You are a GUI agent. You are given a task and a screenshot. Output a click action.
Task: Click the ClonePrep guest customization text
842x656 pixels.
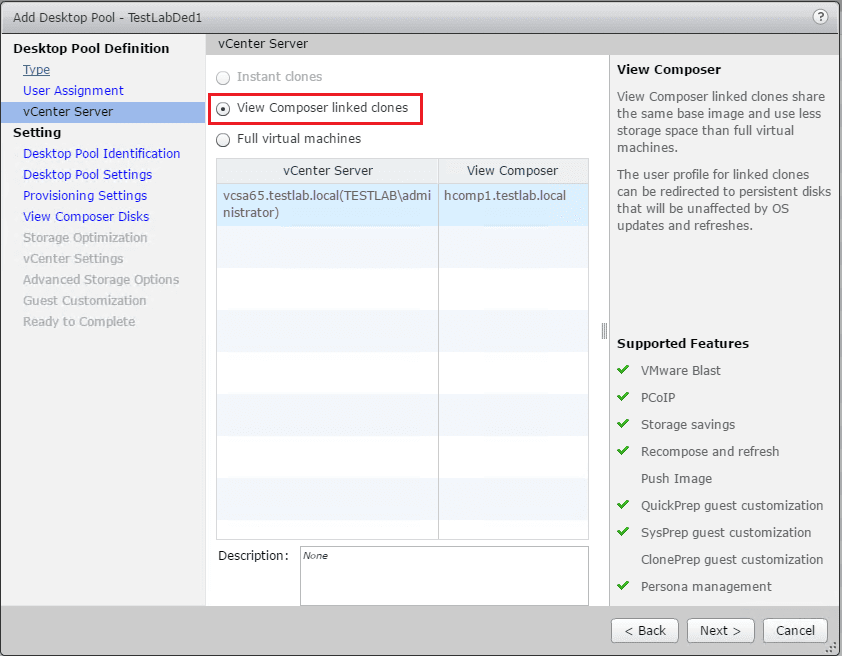point(732,559)
